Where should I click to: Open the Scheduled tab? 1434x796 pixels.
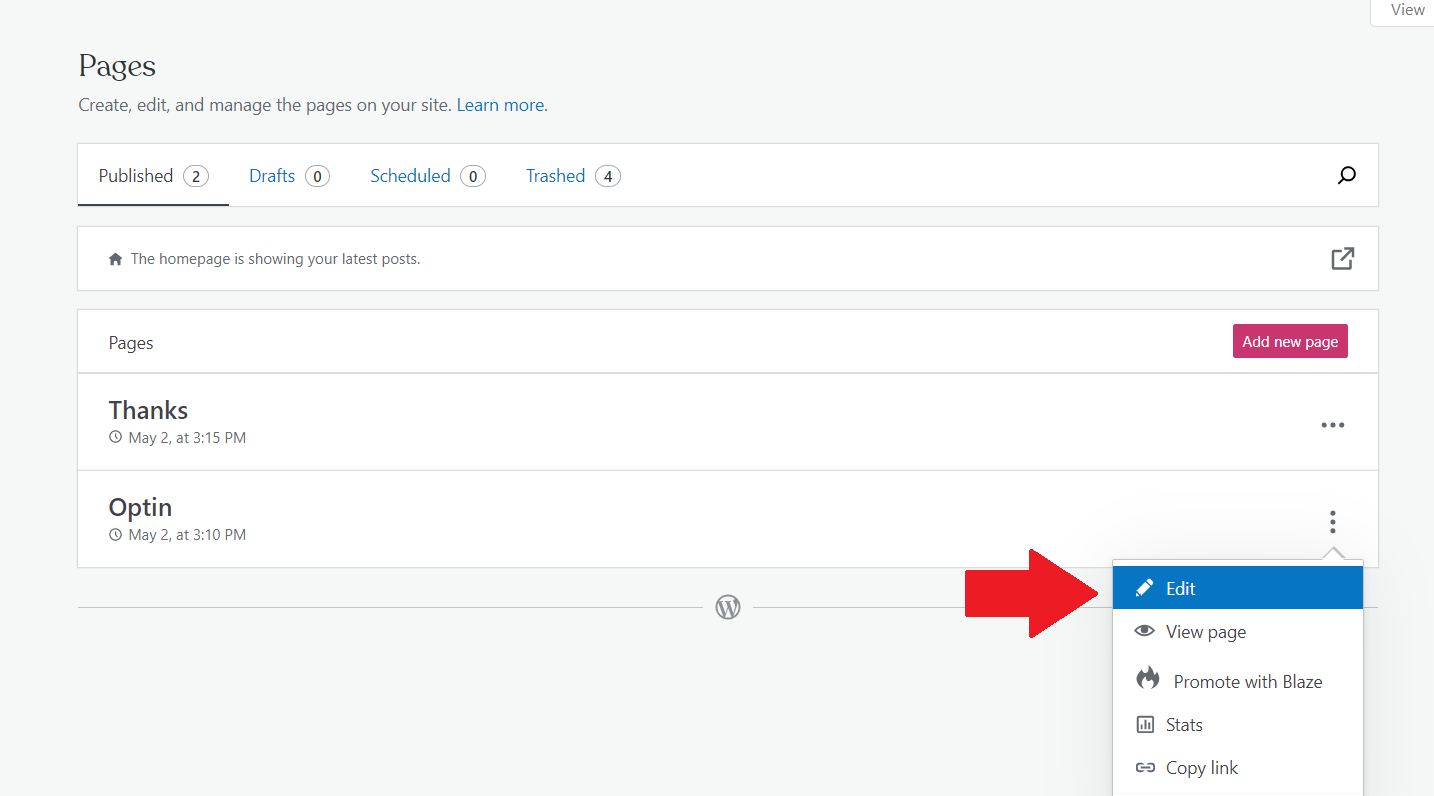click(x=428, y=176)
